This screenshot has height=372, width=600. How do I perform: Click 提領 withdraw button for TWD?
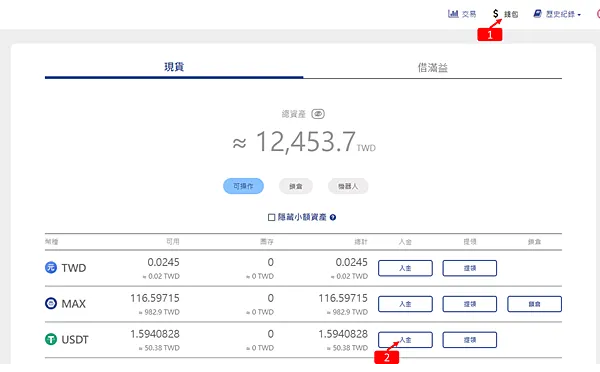(470, 268)
